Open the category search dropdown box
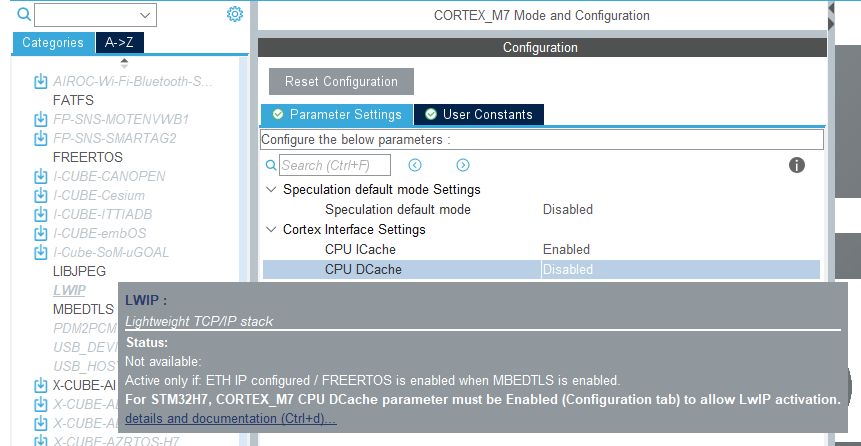The width and height of the screenshot is (861, 446). pyautogui.click(x=96, y=15)
